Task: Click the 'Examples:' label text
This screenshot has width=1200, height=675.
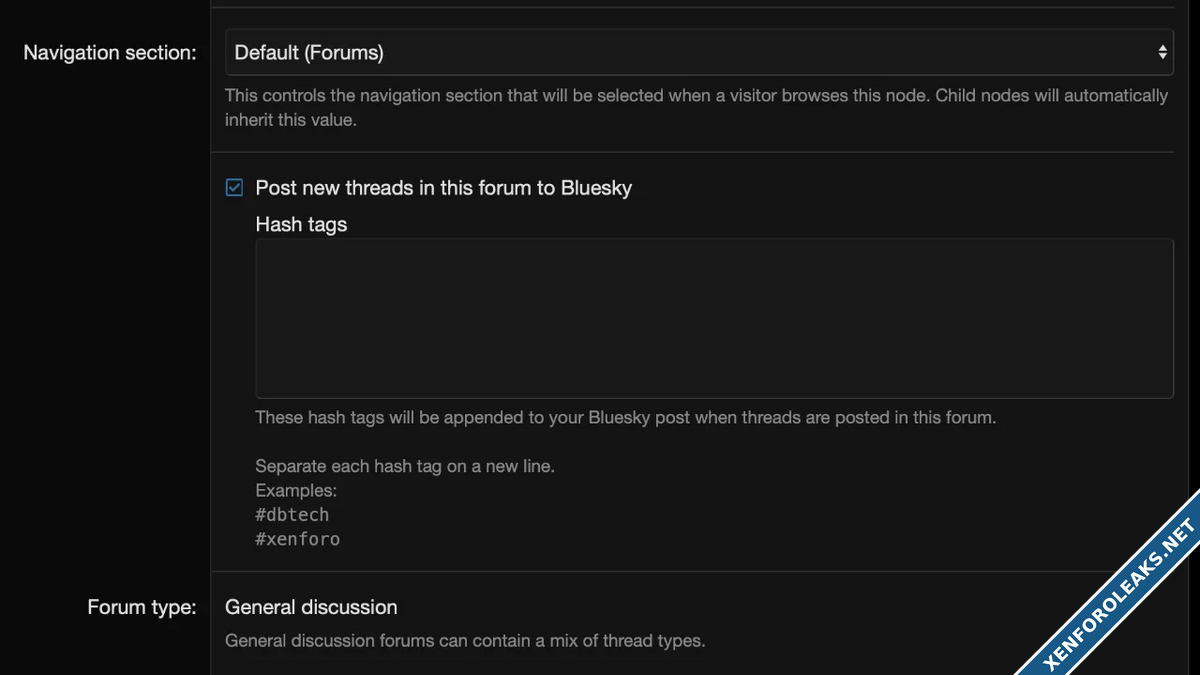Action: 296,491
